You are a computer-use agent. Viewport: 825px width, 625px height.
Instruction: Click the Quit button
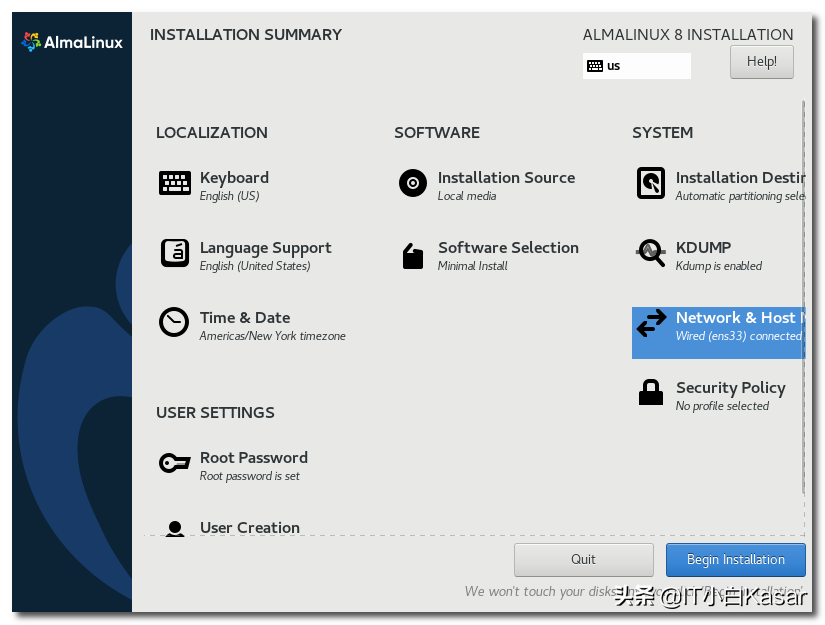[583, 560]
